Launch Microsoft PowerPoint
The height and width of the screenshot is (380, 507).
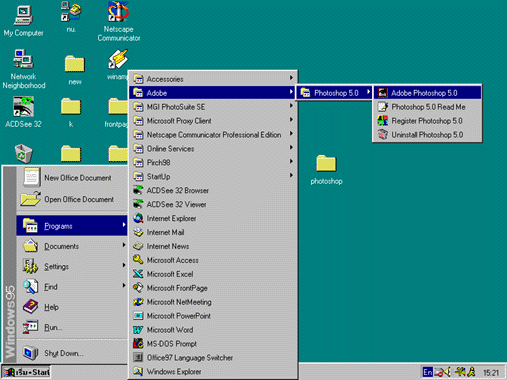coord(213,316)
